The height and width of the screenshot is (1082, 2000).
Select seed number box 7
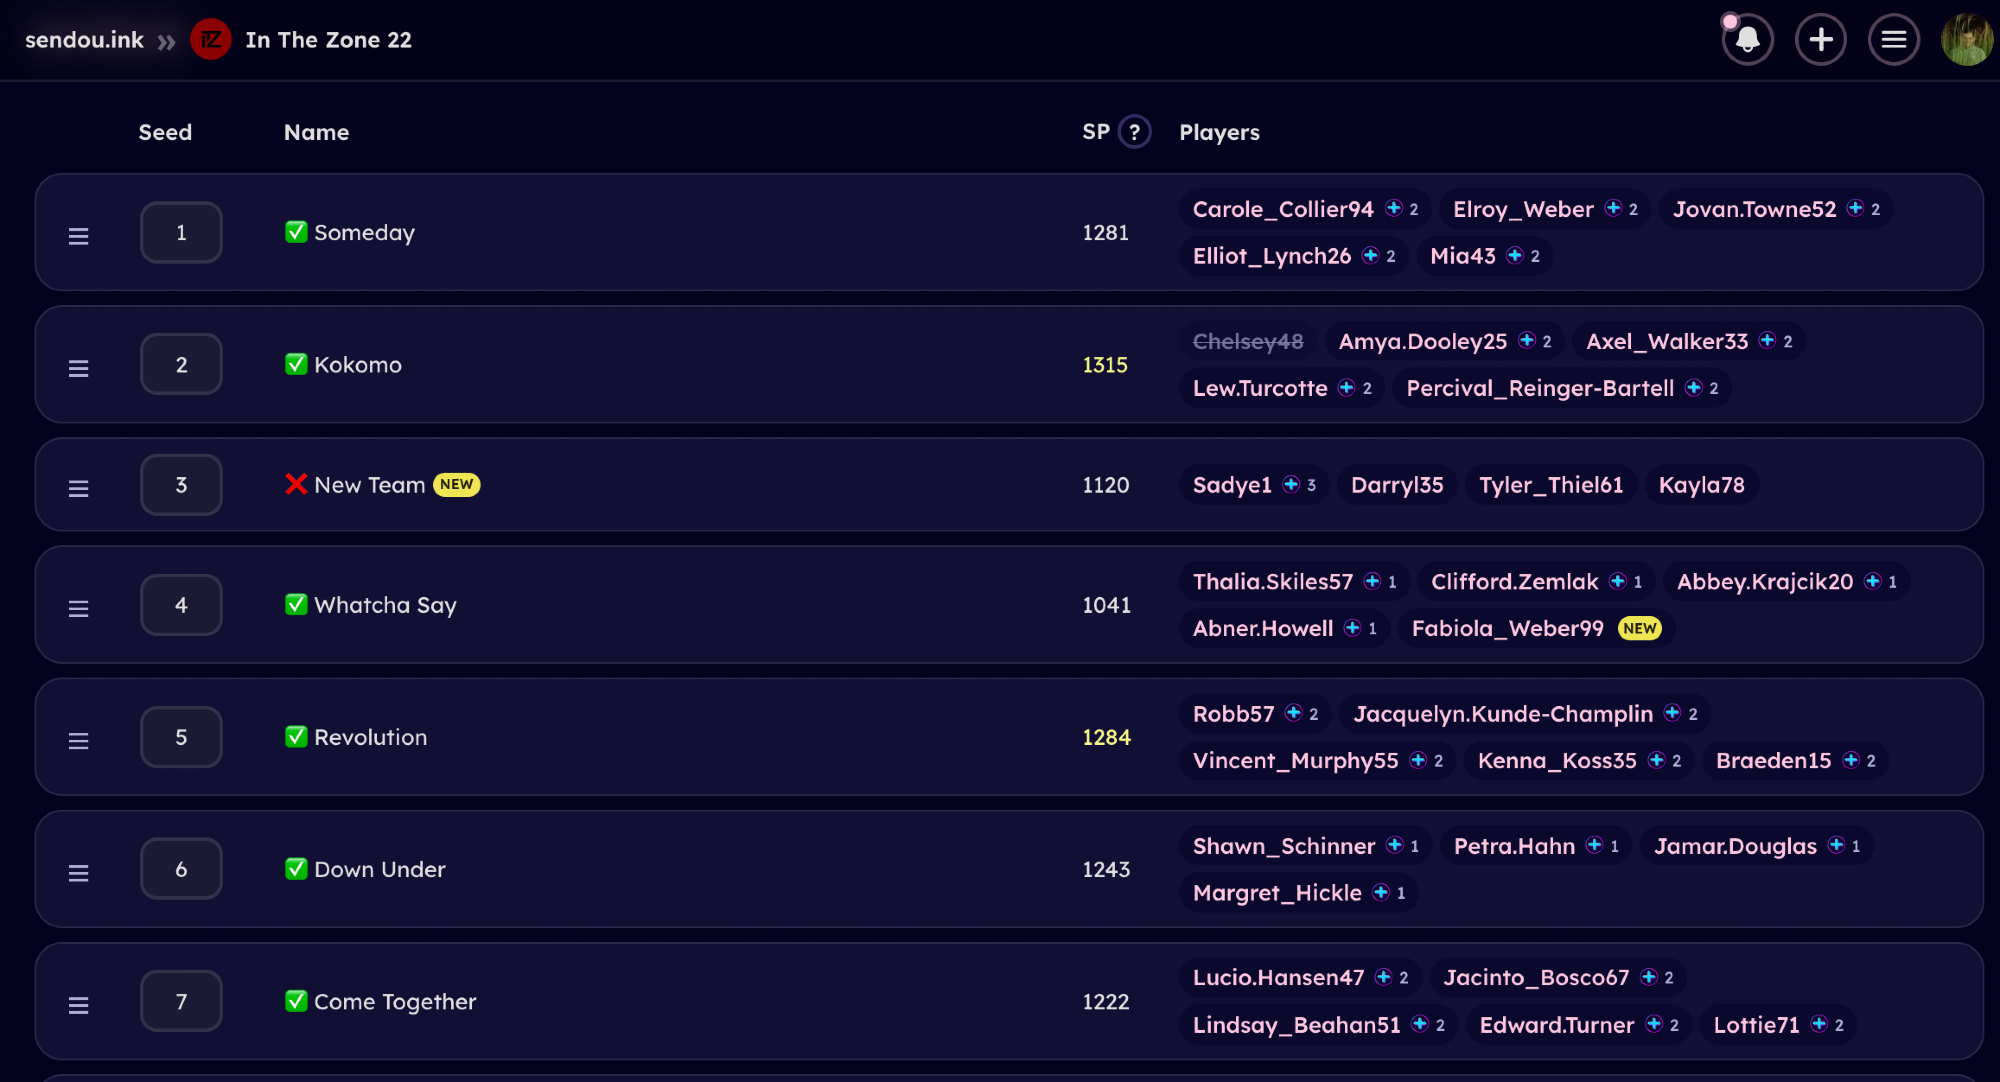click(181, 1001)
